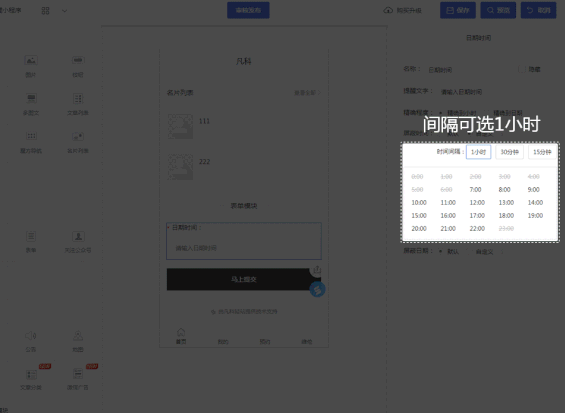
Task: Select the 图片 image module icon
Action: coord(31,60)
